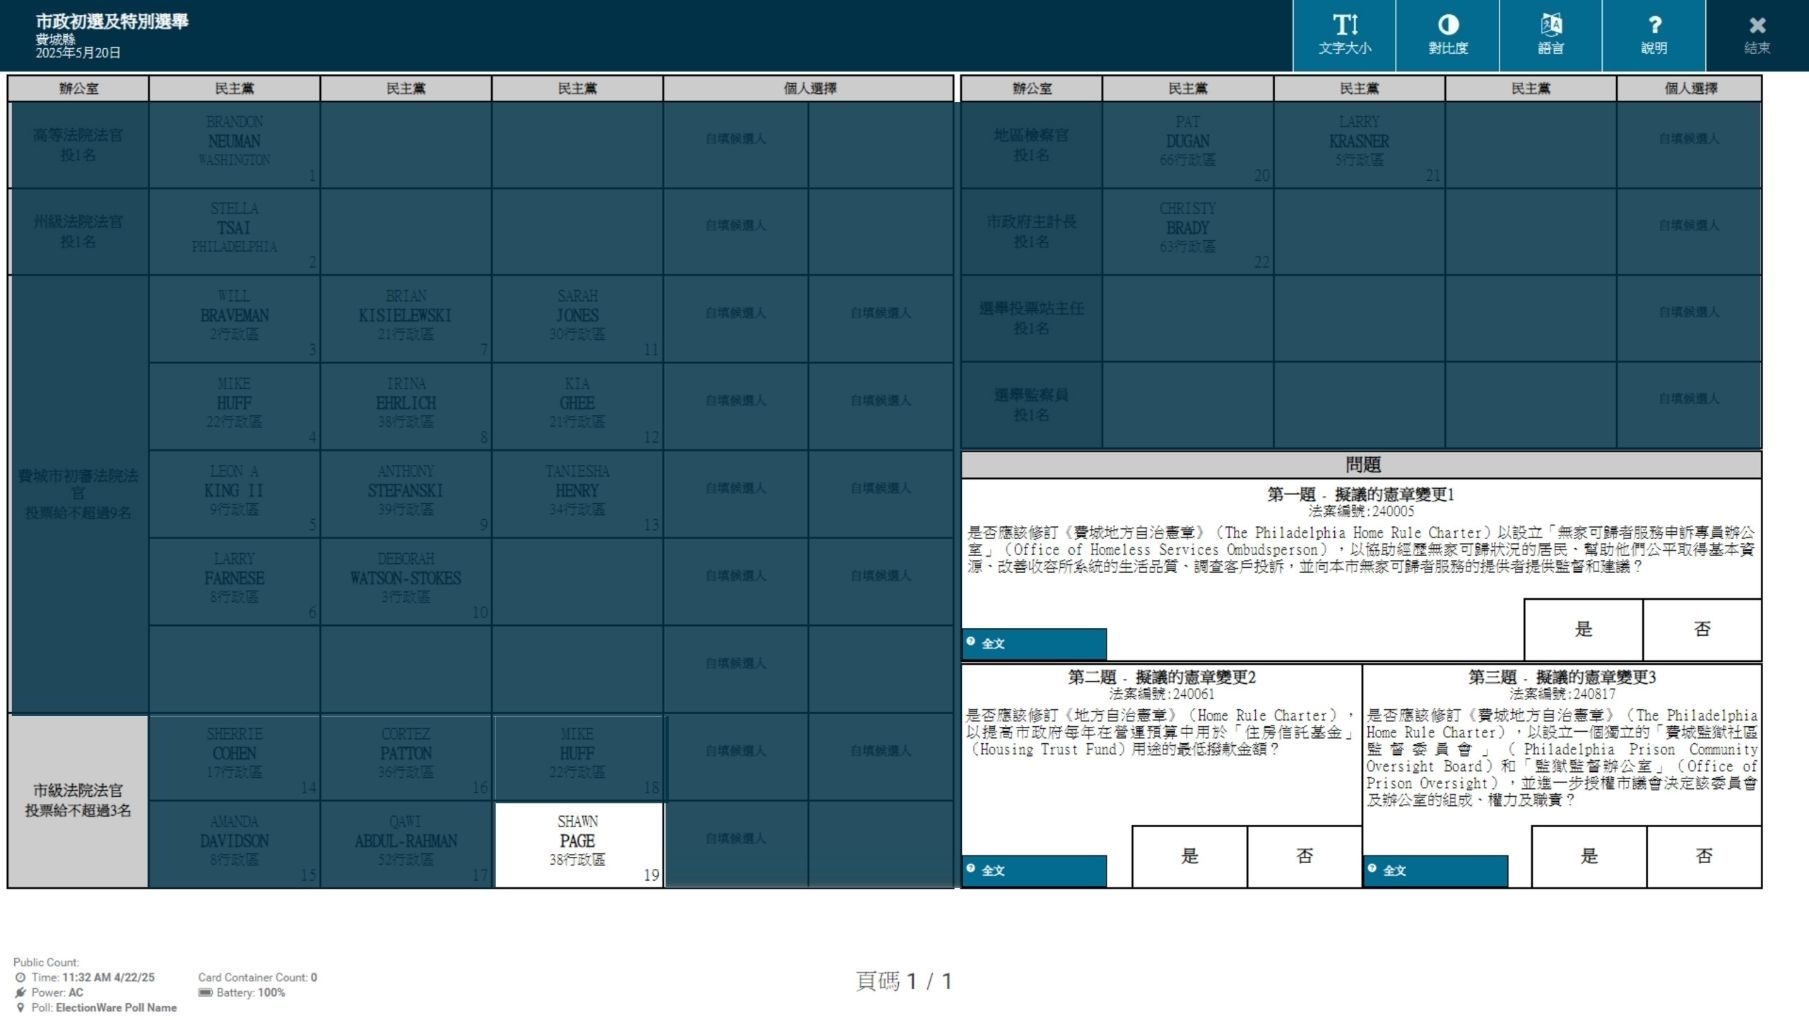Expand full text (全文) of Question 2
Viewport: 1809px width, 1020px height.
point(1034,870)
